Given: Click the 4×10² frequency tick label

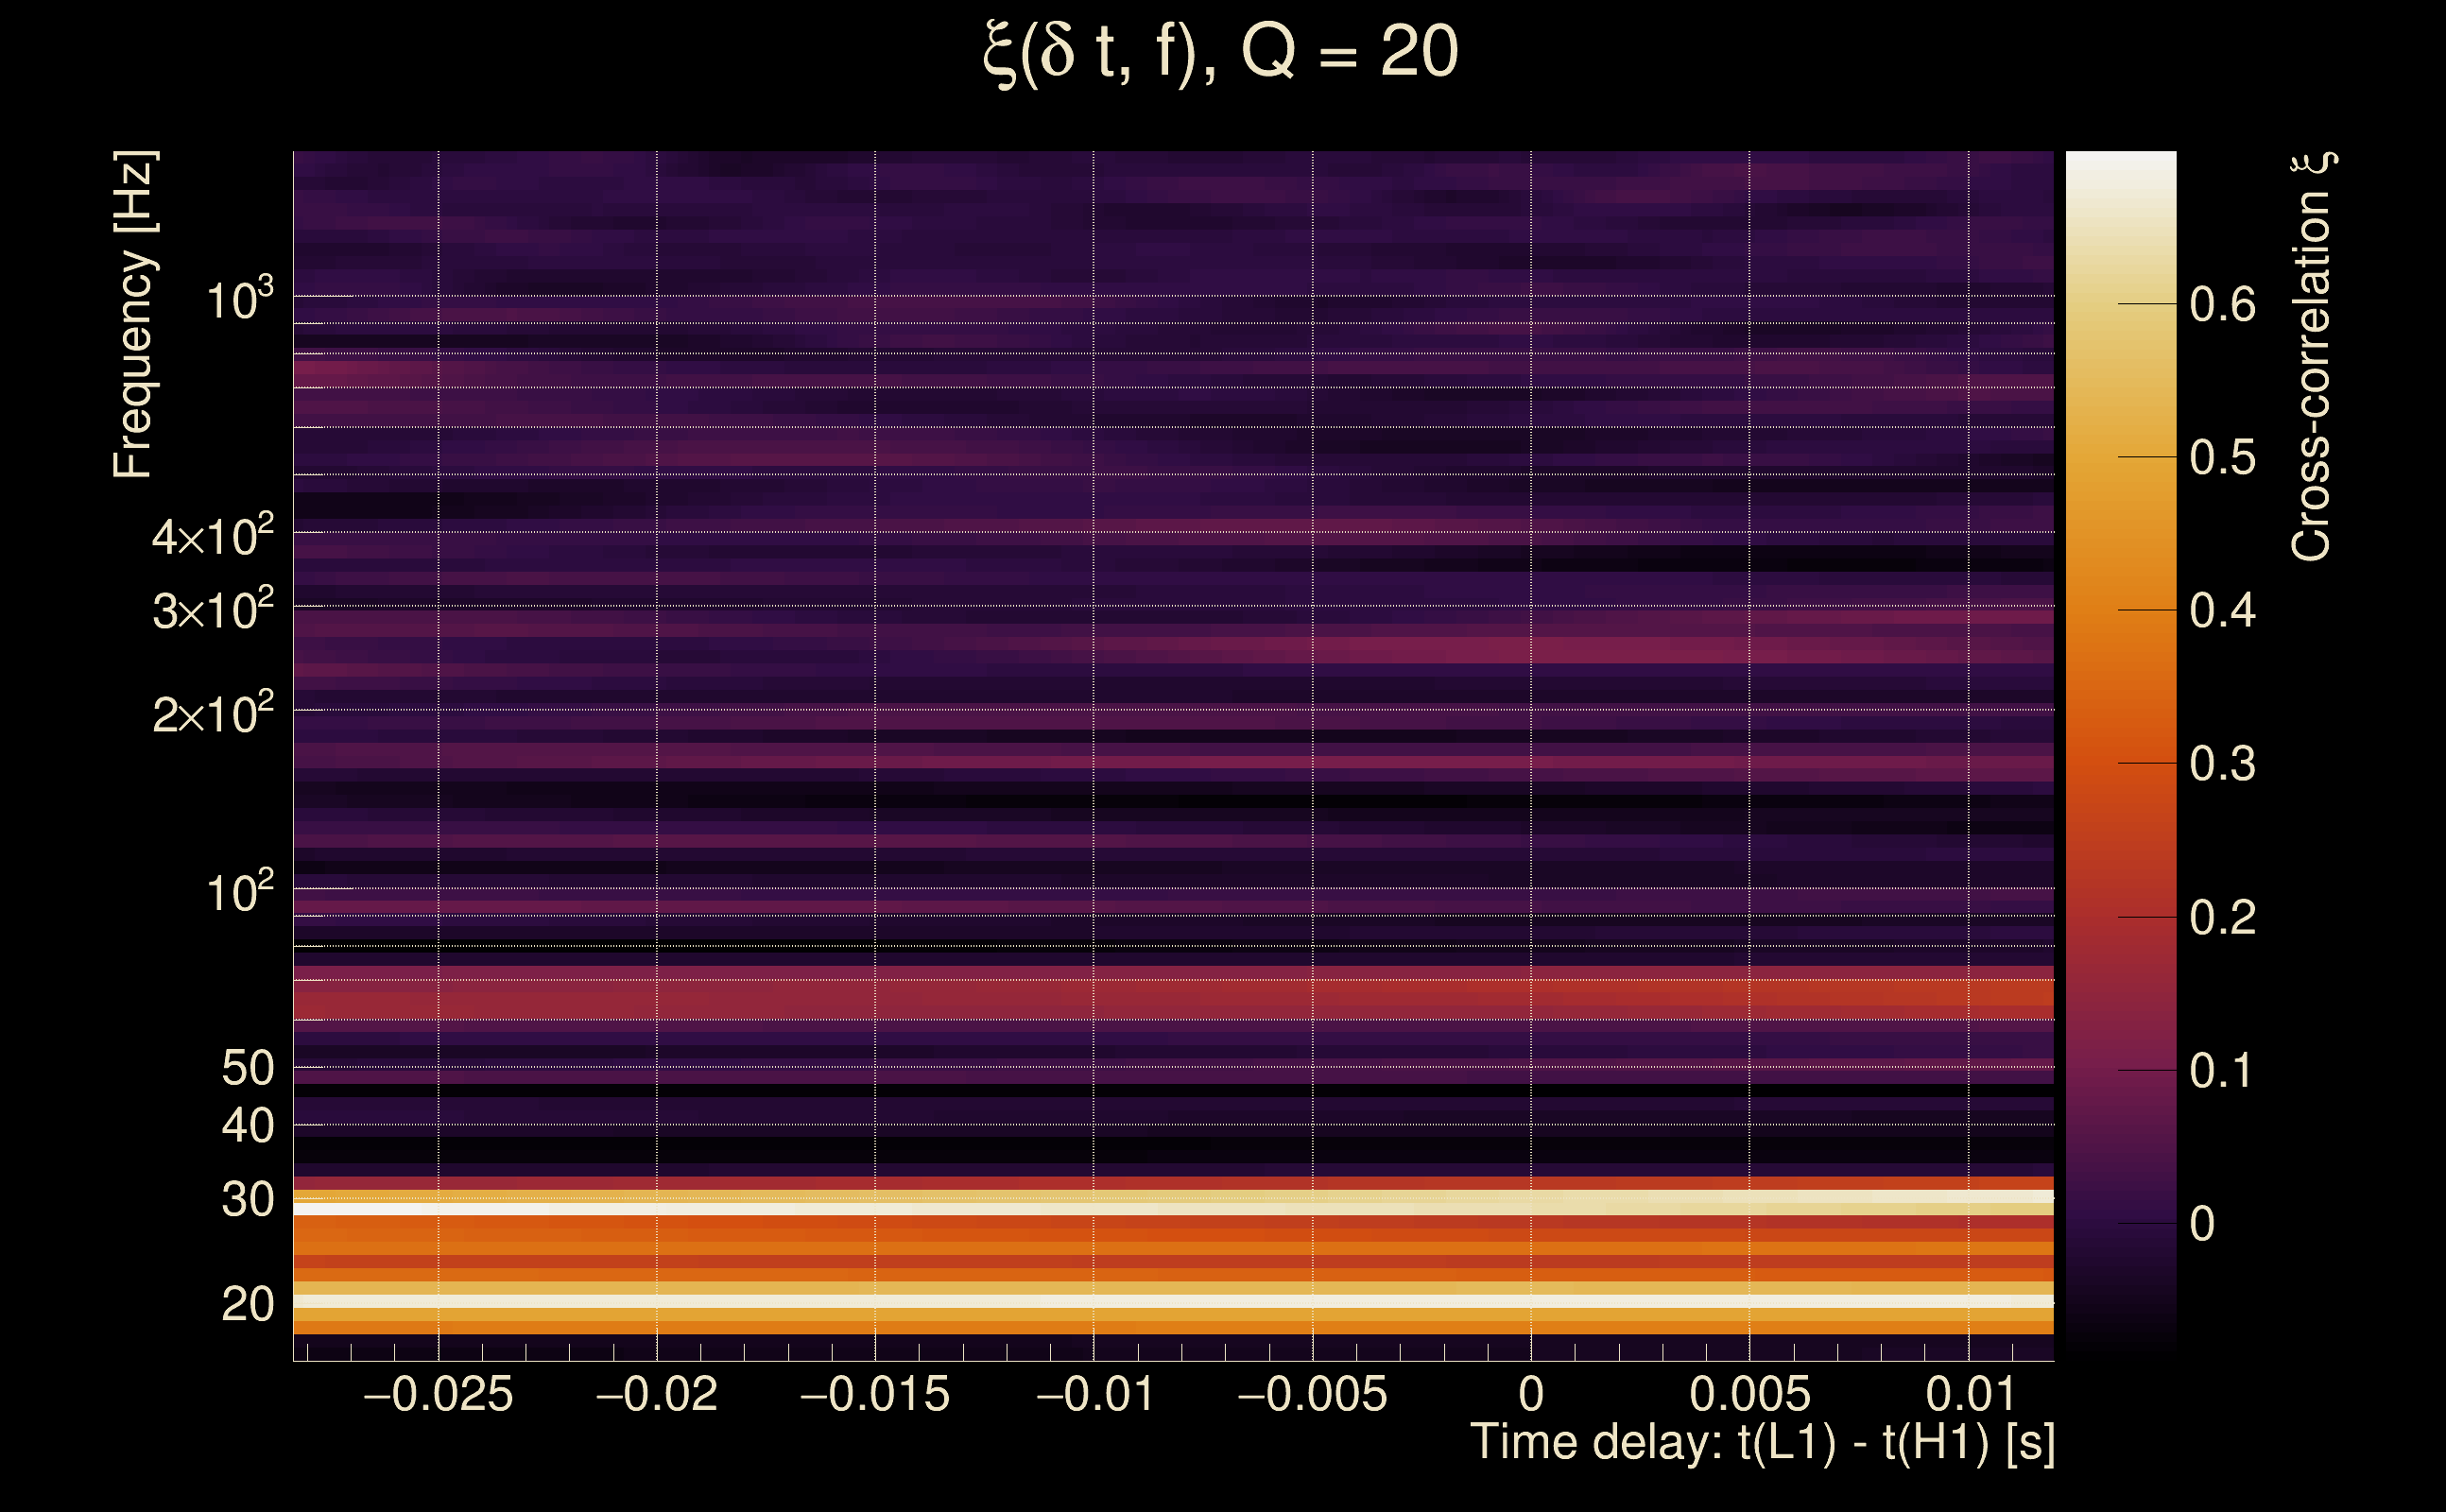Looking at the screenshot, I should tap(212, 536).
